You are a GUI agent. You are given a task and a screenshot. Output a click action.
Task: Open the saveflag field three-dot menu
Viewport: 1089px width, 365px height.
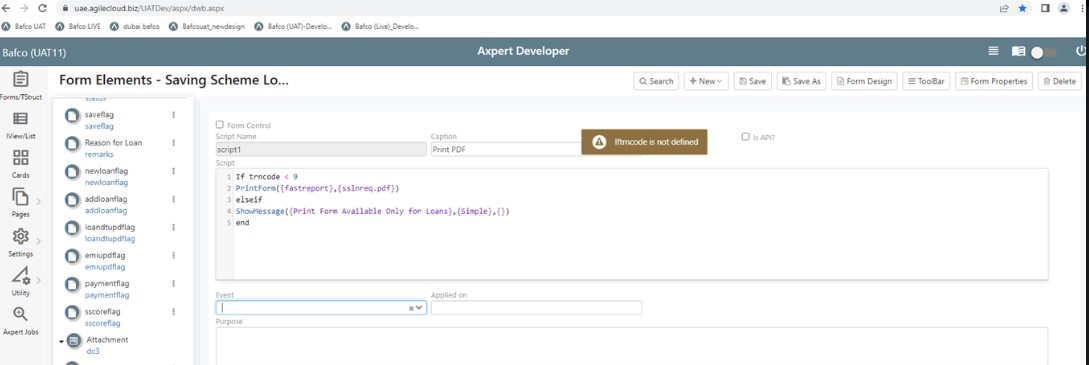174,114
